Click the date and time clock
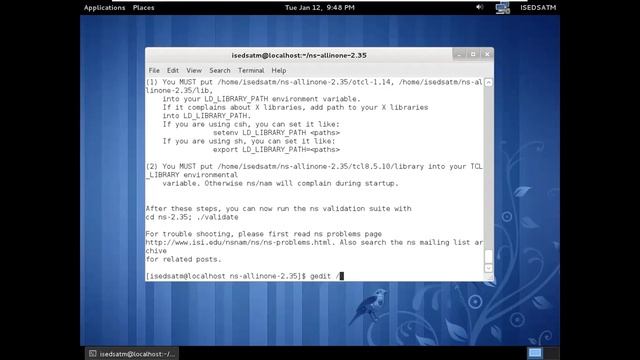The image size is (640, 360). coord(320,8)
